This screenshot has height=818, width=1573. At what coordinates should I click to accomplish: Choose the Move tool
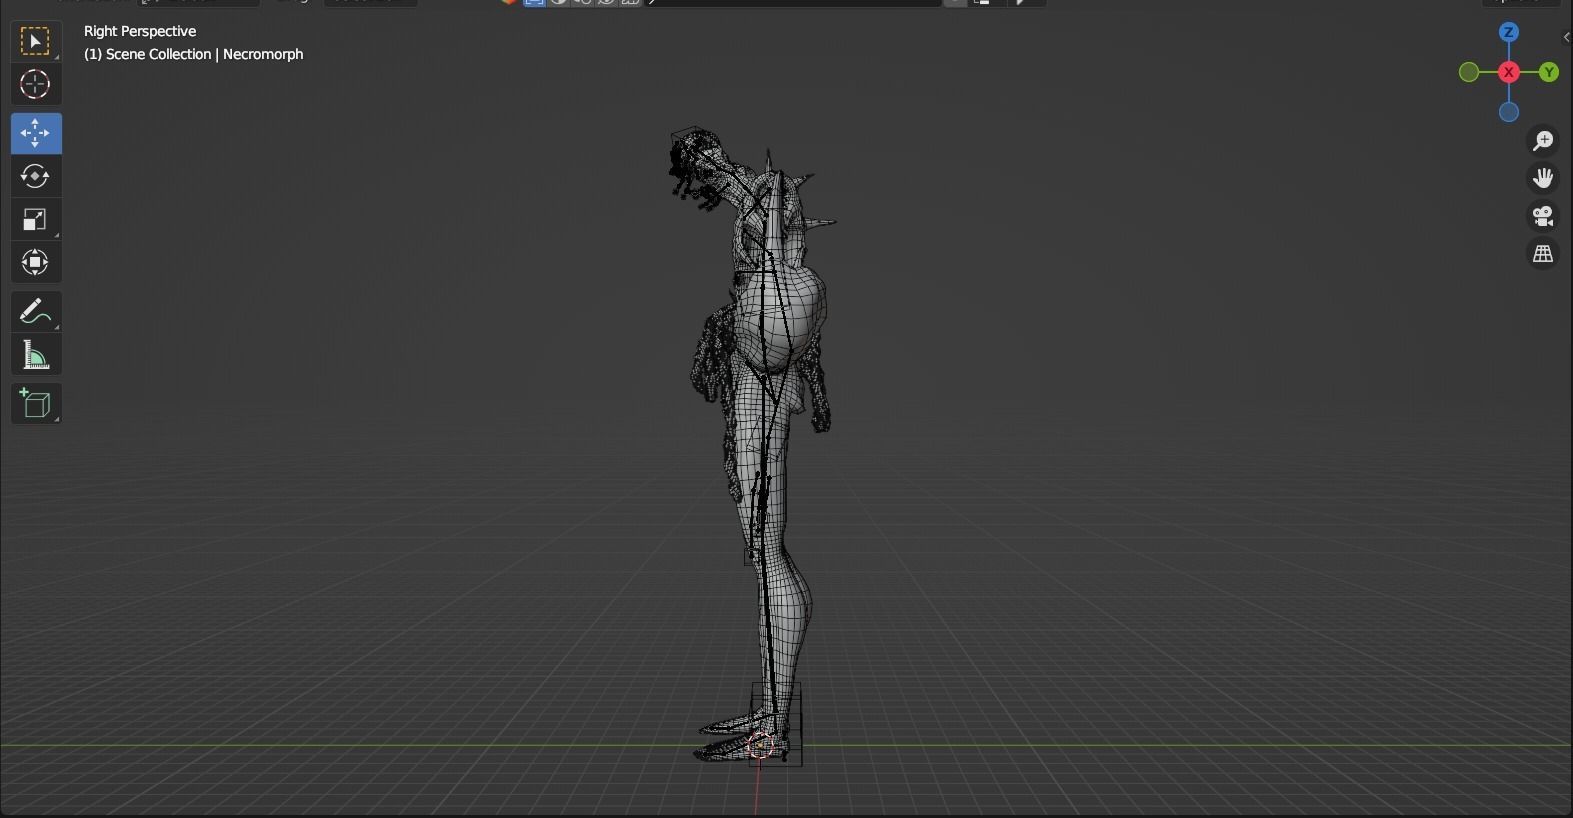tap(35, 133)
